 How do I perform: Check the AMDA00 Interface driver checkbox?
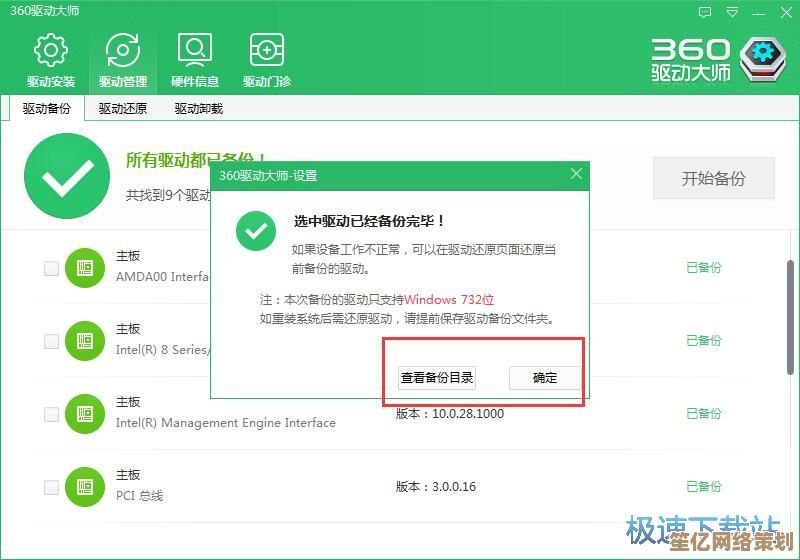click(x=51, y=268)
